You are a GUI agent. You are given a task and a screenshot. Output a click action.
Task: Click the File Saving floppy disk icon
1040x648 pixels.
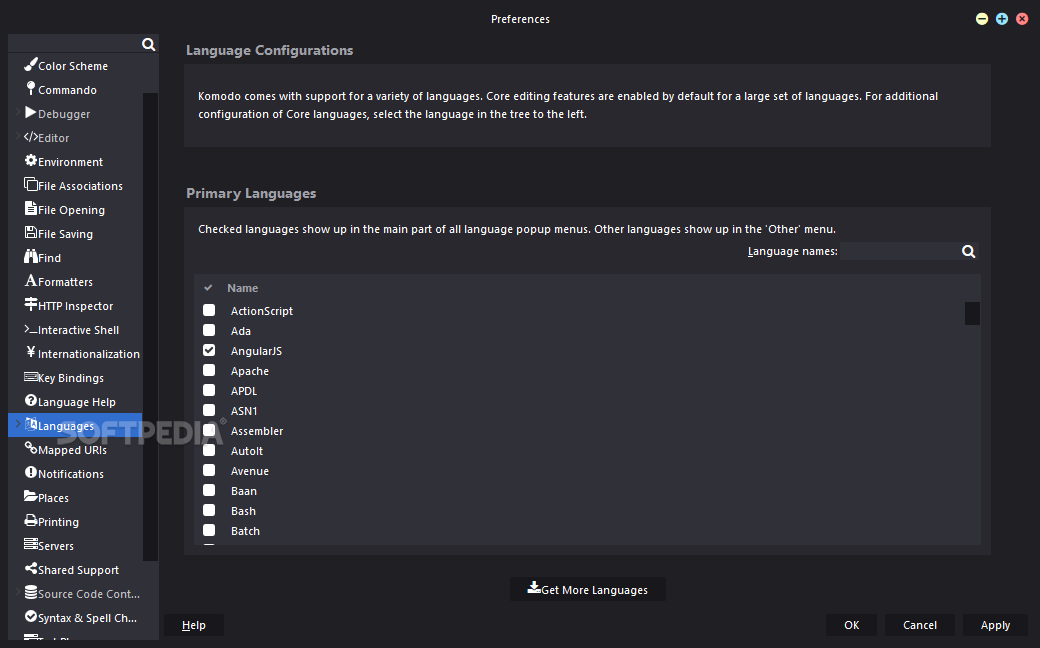tap(31, 232)
